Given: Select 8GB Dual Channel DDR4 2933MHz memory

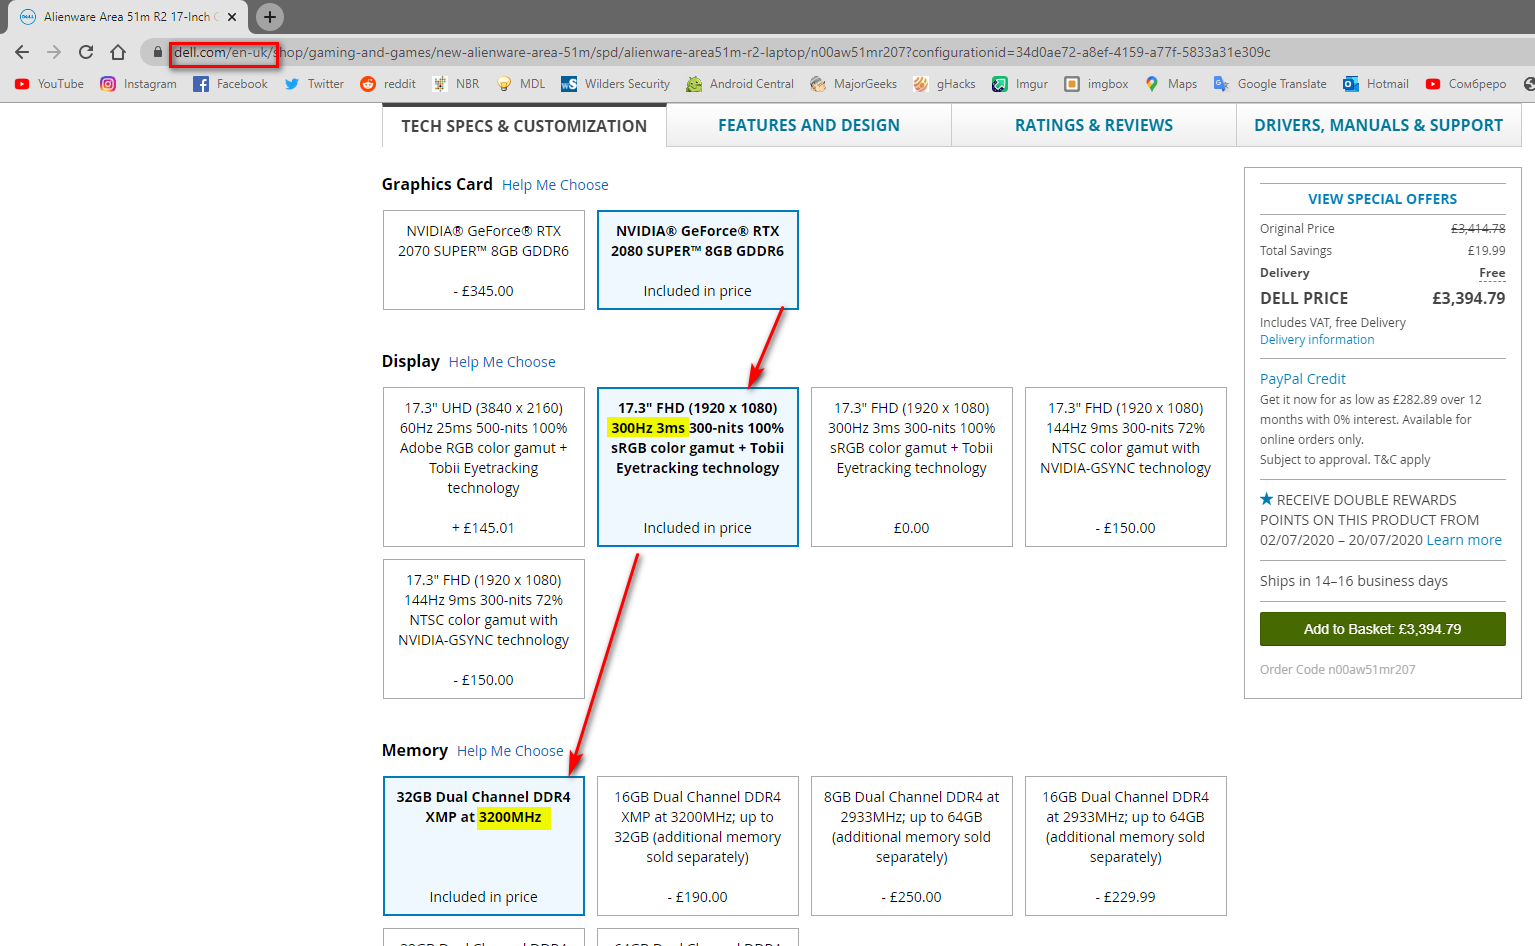Looking at the screenshot, I should click(912, 846).
